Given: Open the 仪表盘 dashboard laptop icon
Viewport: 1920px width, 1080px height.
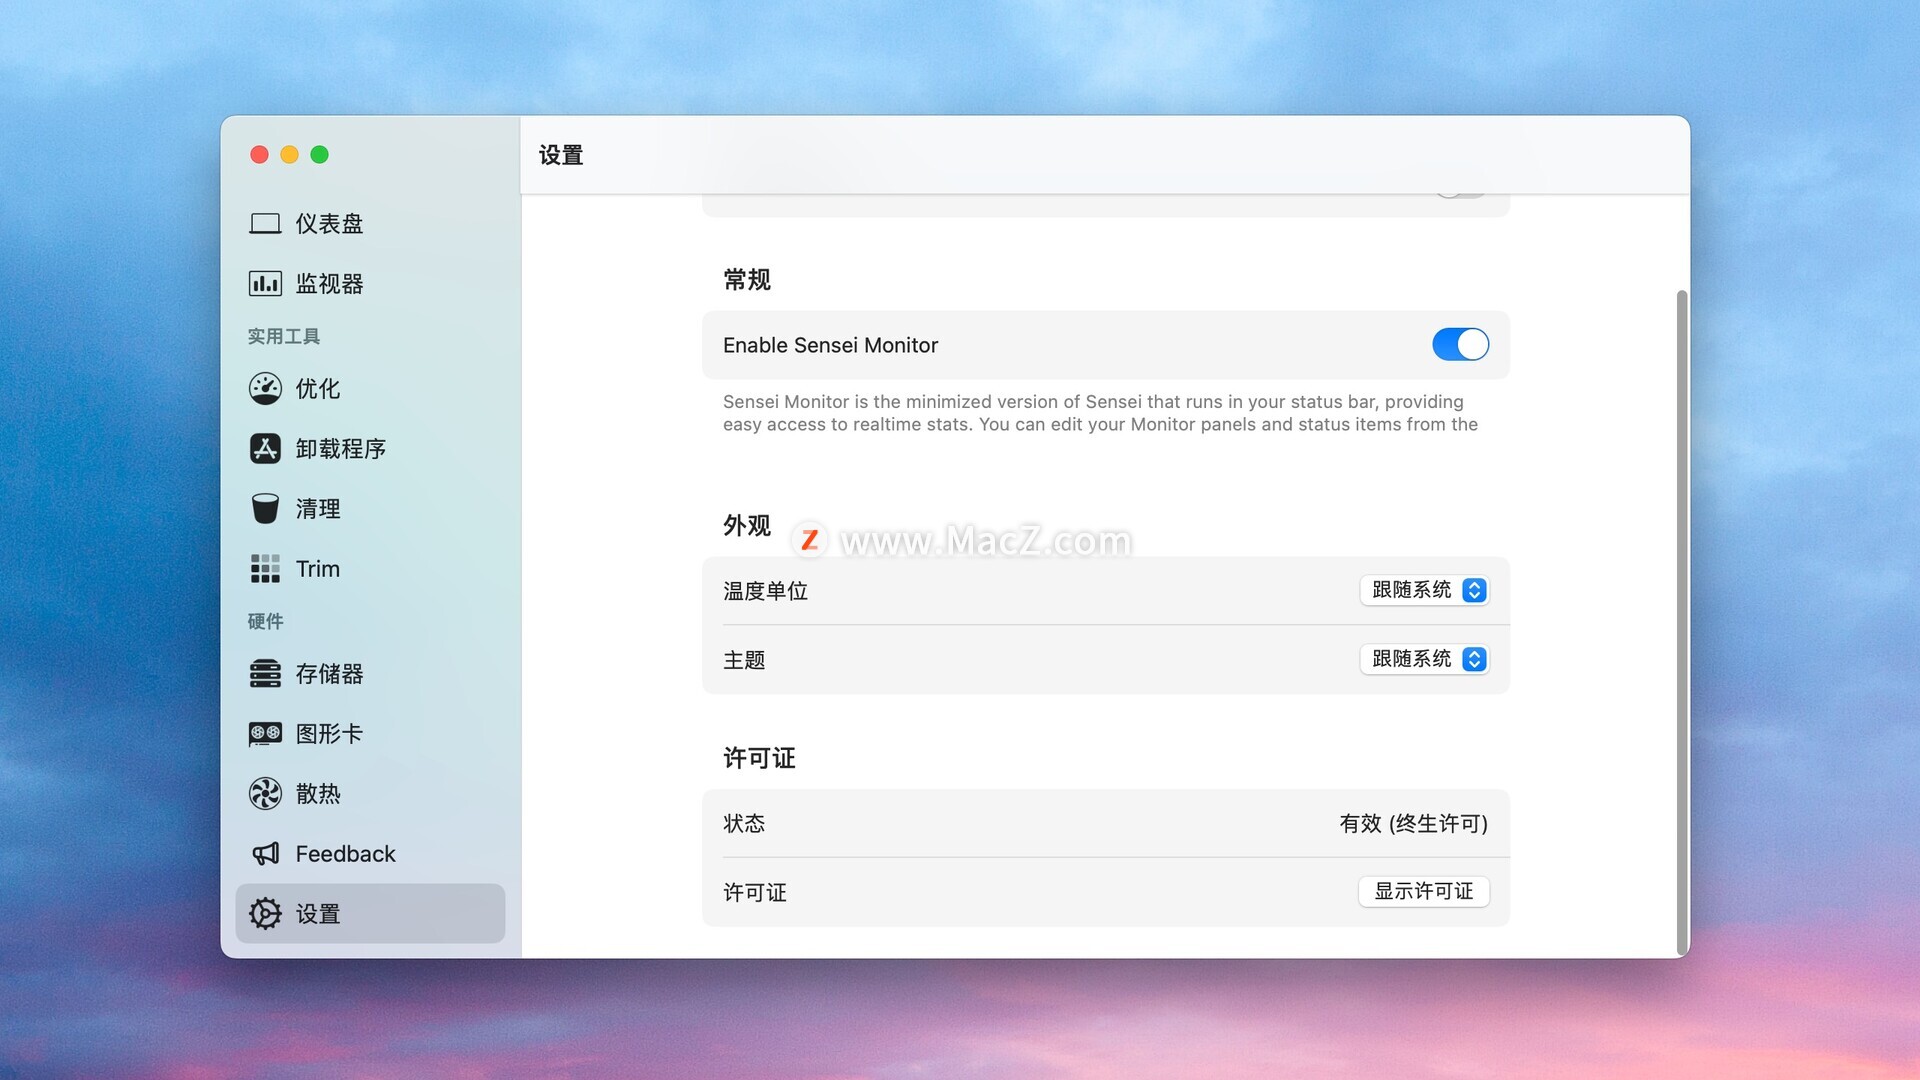Looking at the screenshot, I should [x=265, y=224].
